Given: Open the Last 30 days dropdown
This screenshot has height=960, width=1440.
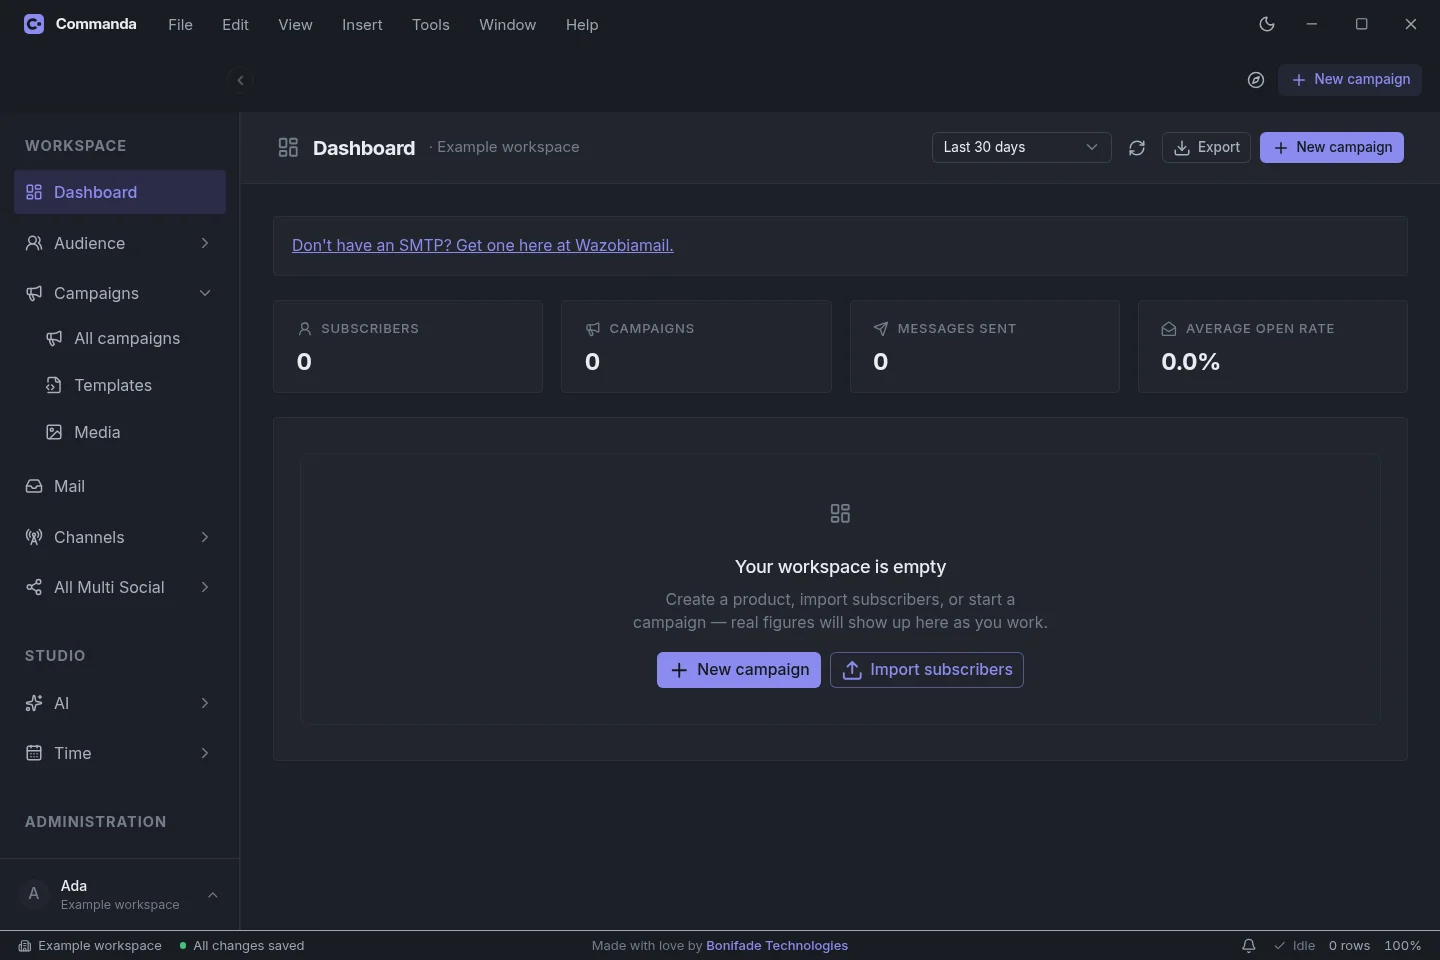Looking at the screenshot, I should (1021, 148).
